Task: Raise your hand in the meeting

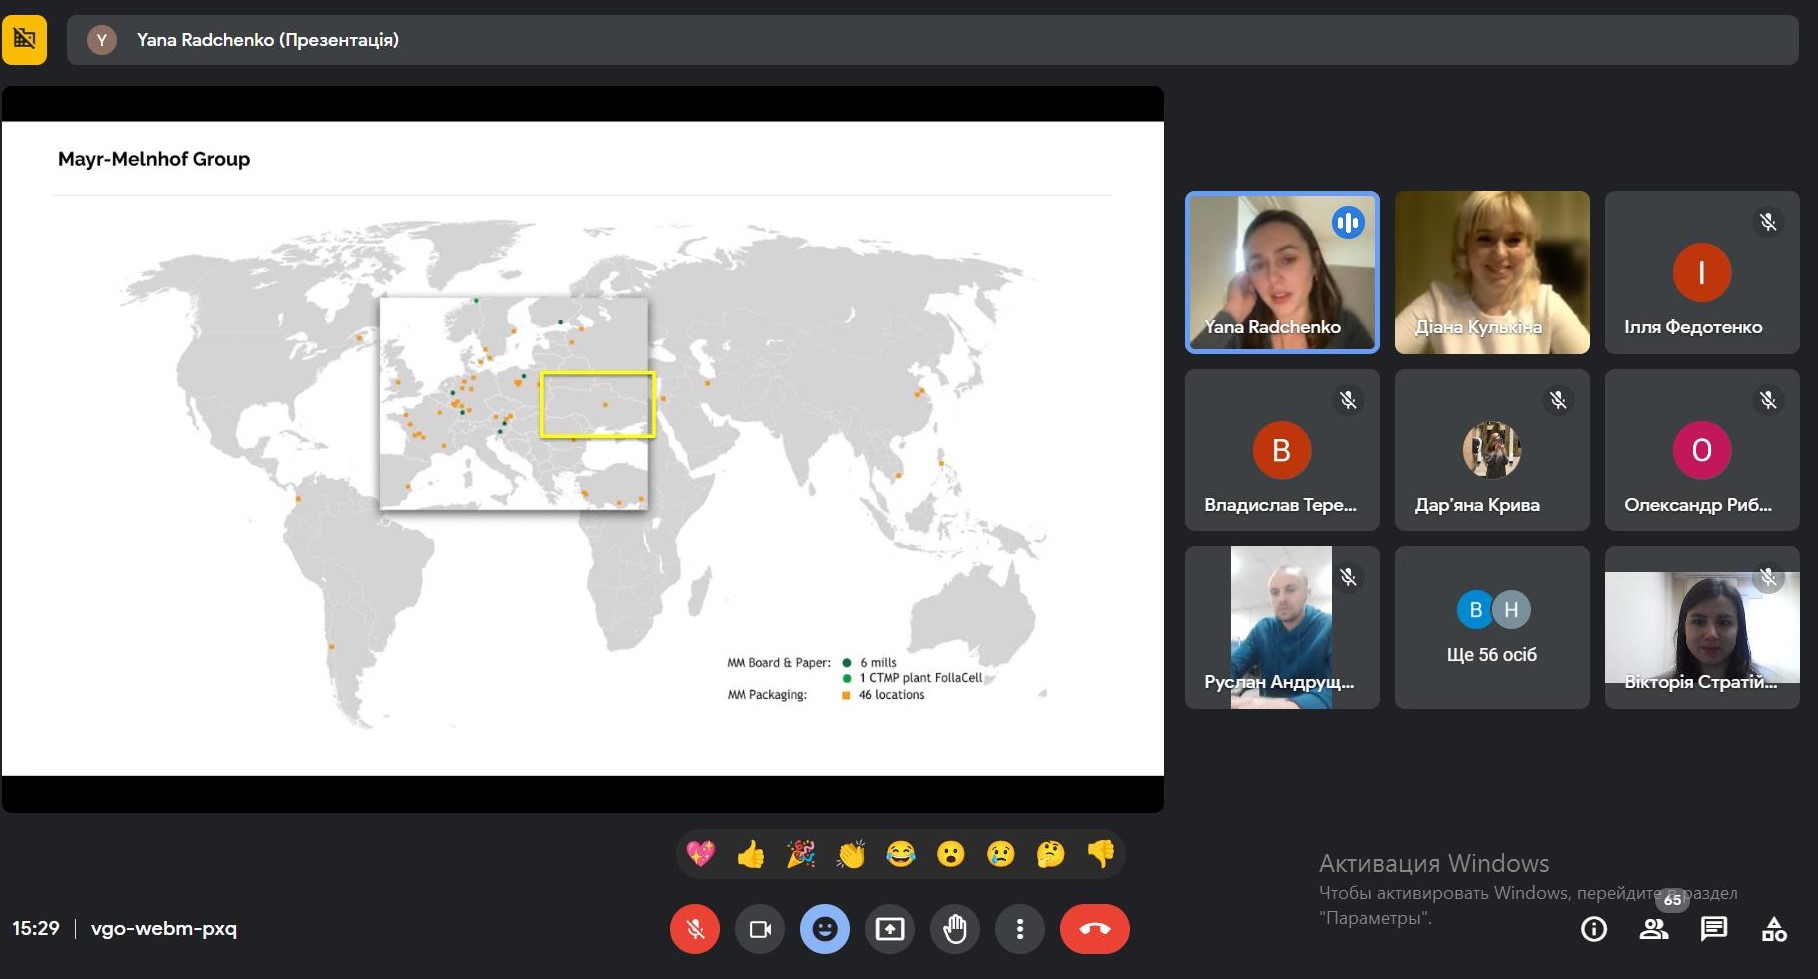Action: [x=955, y=929]
